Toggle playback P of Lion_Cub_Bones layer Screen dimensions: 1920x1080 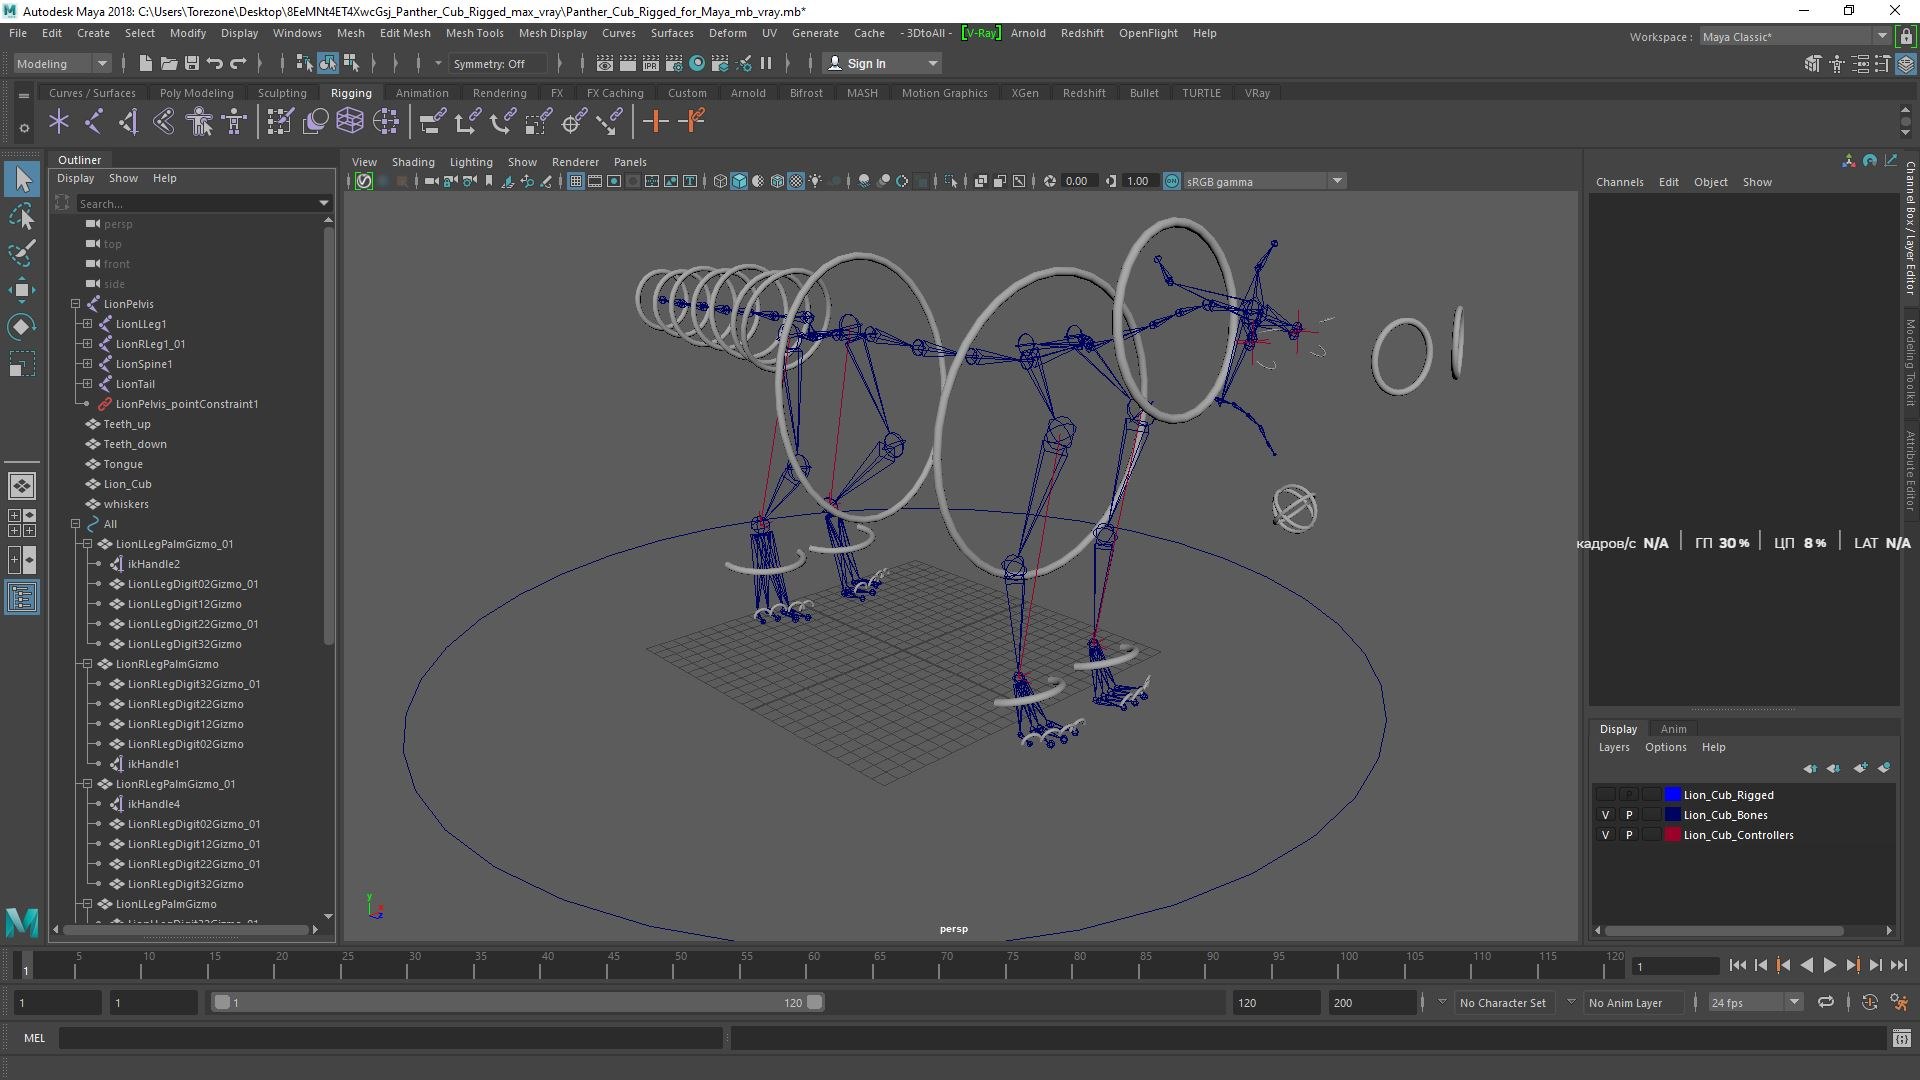tap(1629, 815)
